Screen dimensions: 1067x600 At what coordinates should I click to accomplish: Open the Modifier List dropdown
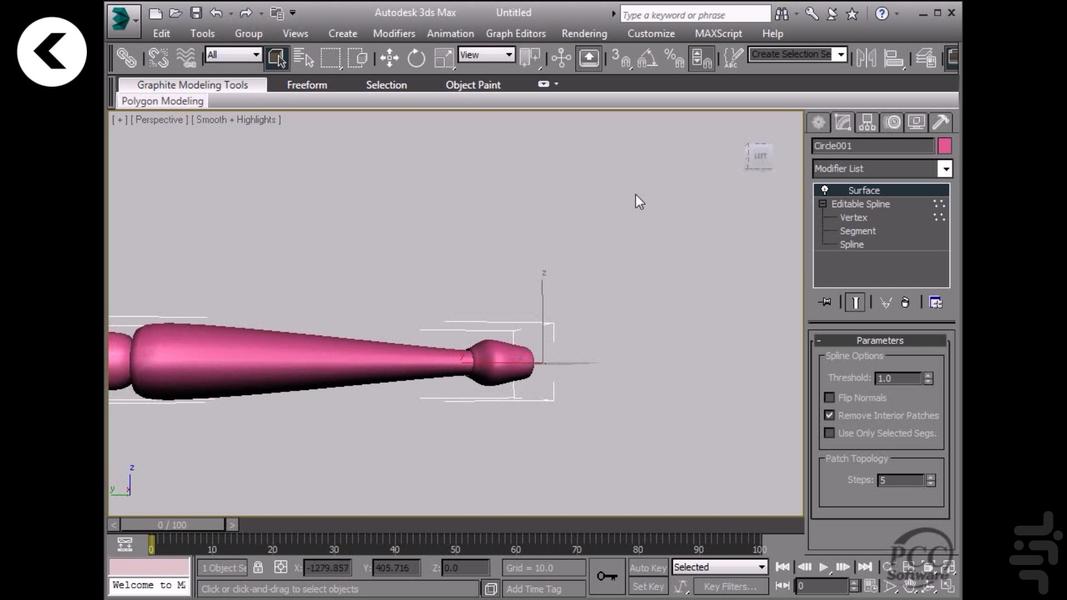(x=944, y=169)
